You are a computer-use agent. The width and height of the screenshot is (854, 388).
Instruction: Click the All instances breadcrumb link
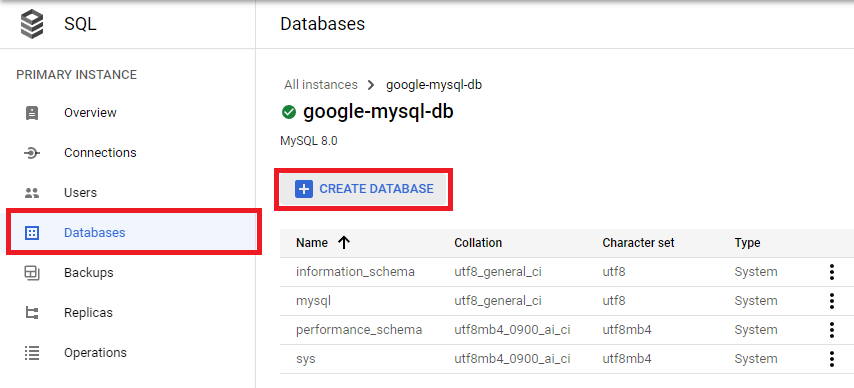(x=321, y=85)
